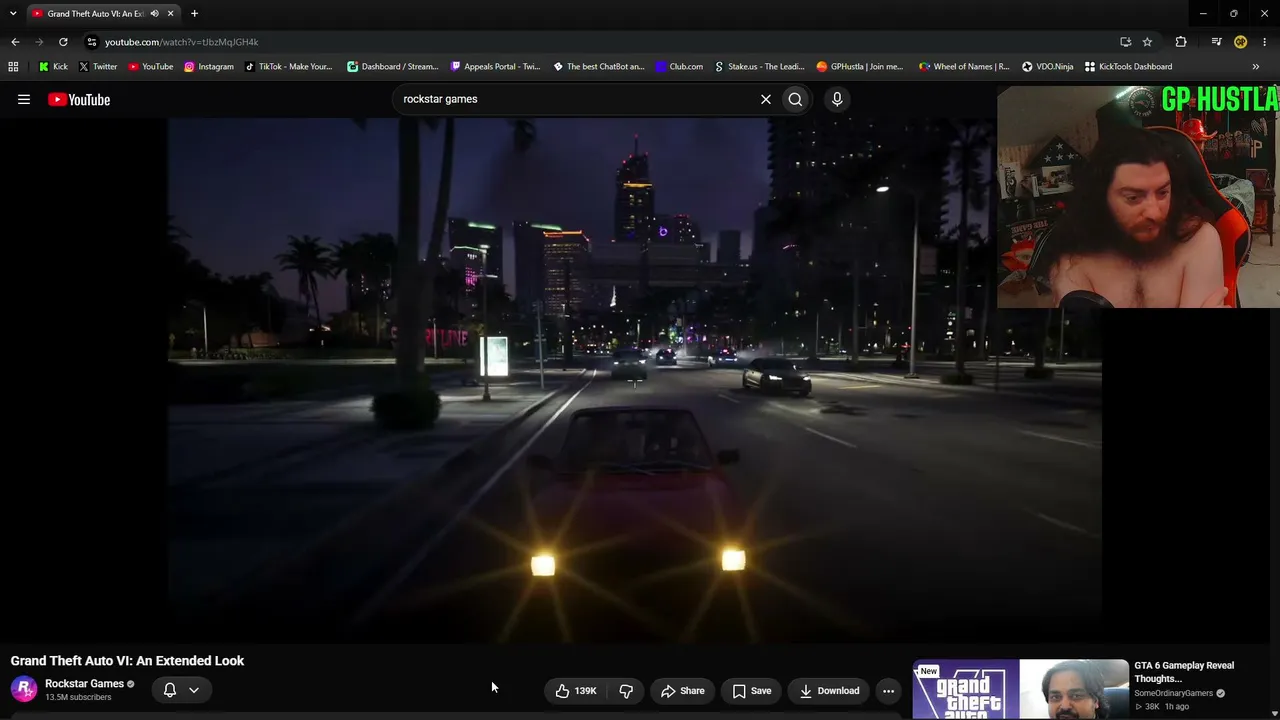The width and height of the screenshot is (1280, 720).
Task: Dislike the video with the thumbs-down button
Action: click(626, 691)
